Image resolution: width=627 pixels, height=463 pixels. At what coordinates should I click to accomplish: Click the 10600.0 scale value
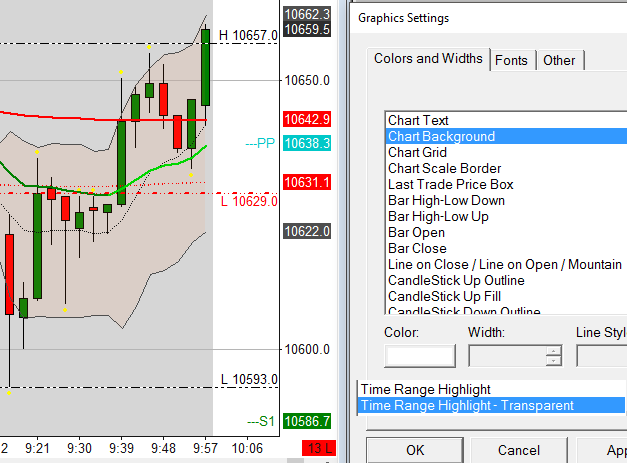(x=307, y=349)
